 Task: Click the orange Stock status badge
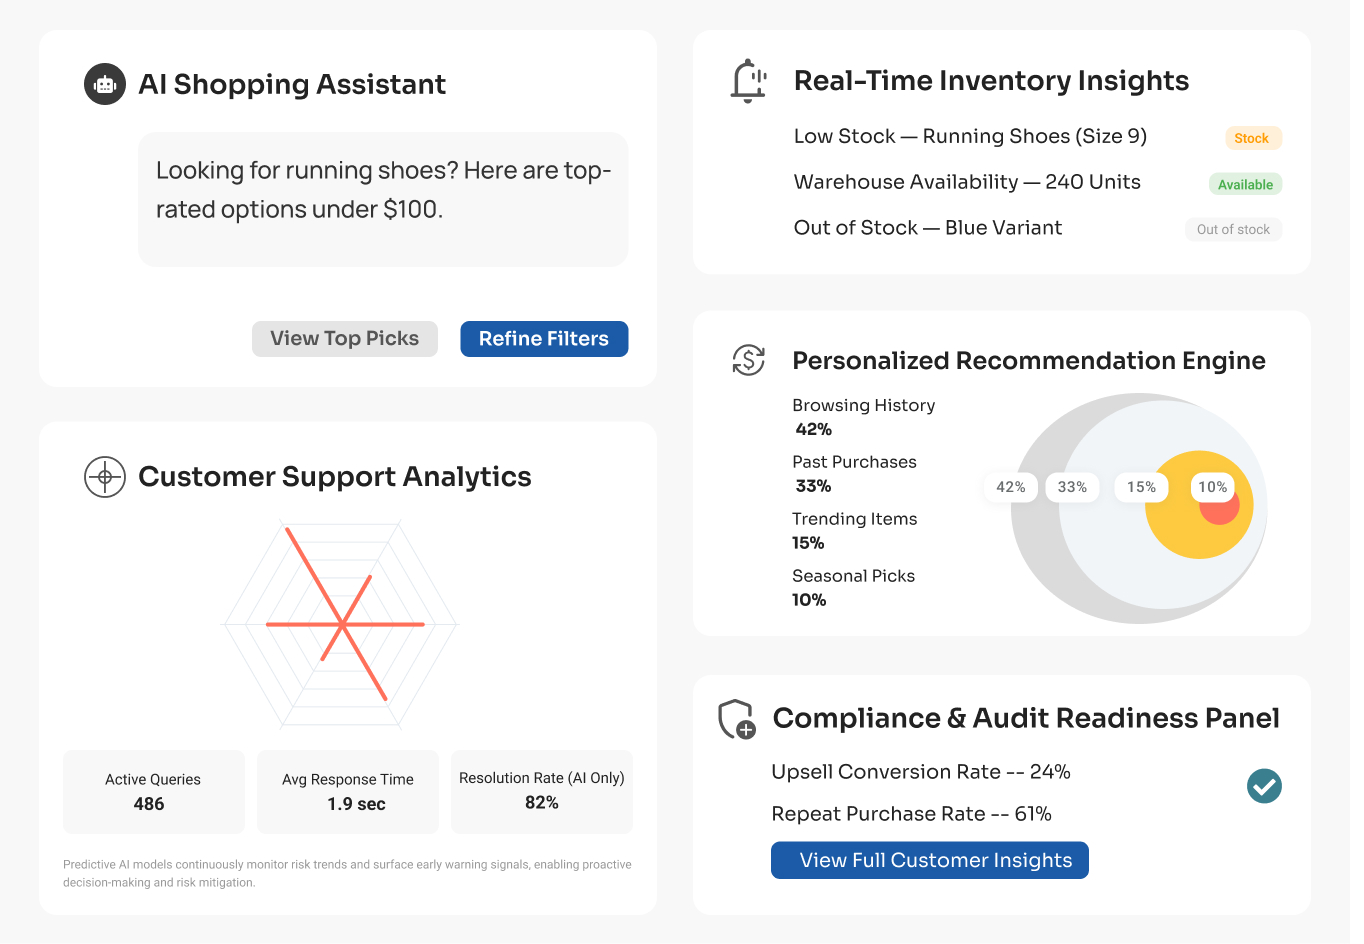(x=1252, y=138)
